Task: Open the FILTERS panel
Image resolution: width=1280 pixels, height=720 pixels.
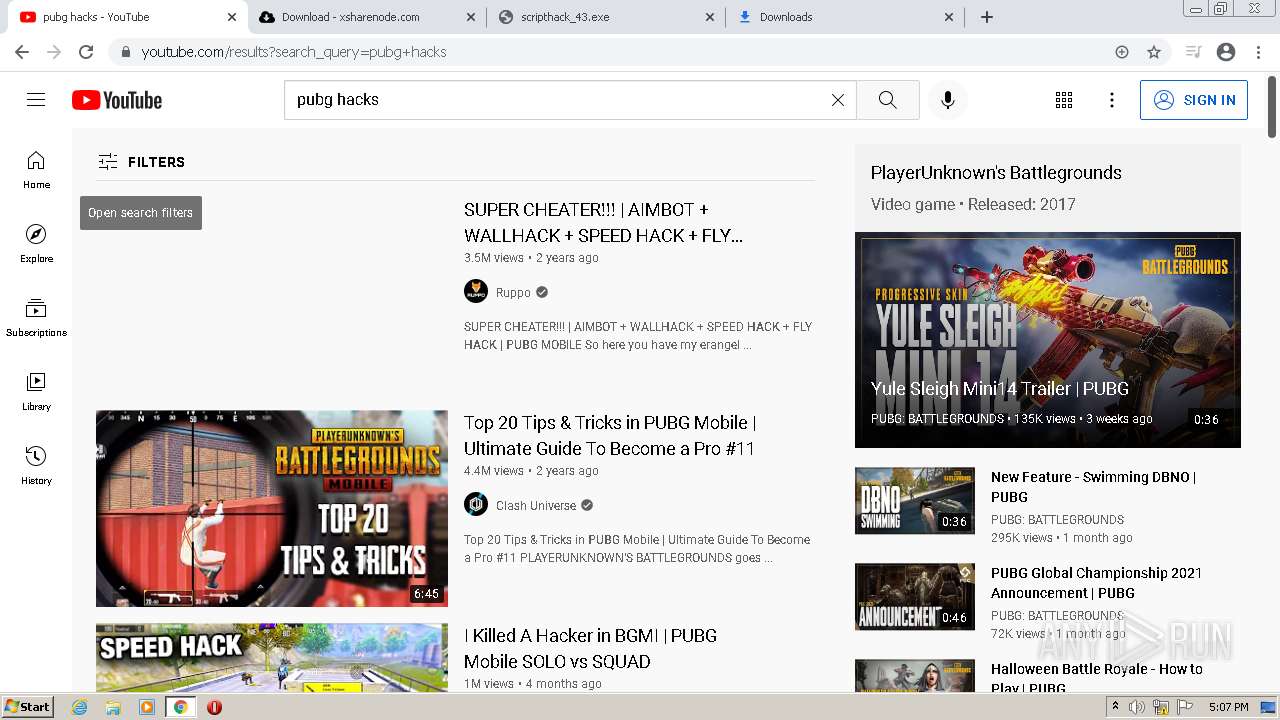Action: (141, 162)
